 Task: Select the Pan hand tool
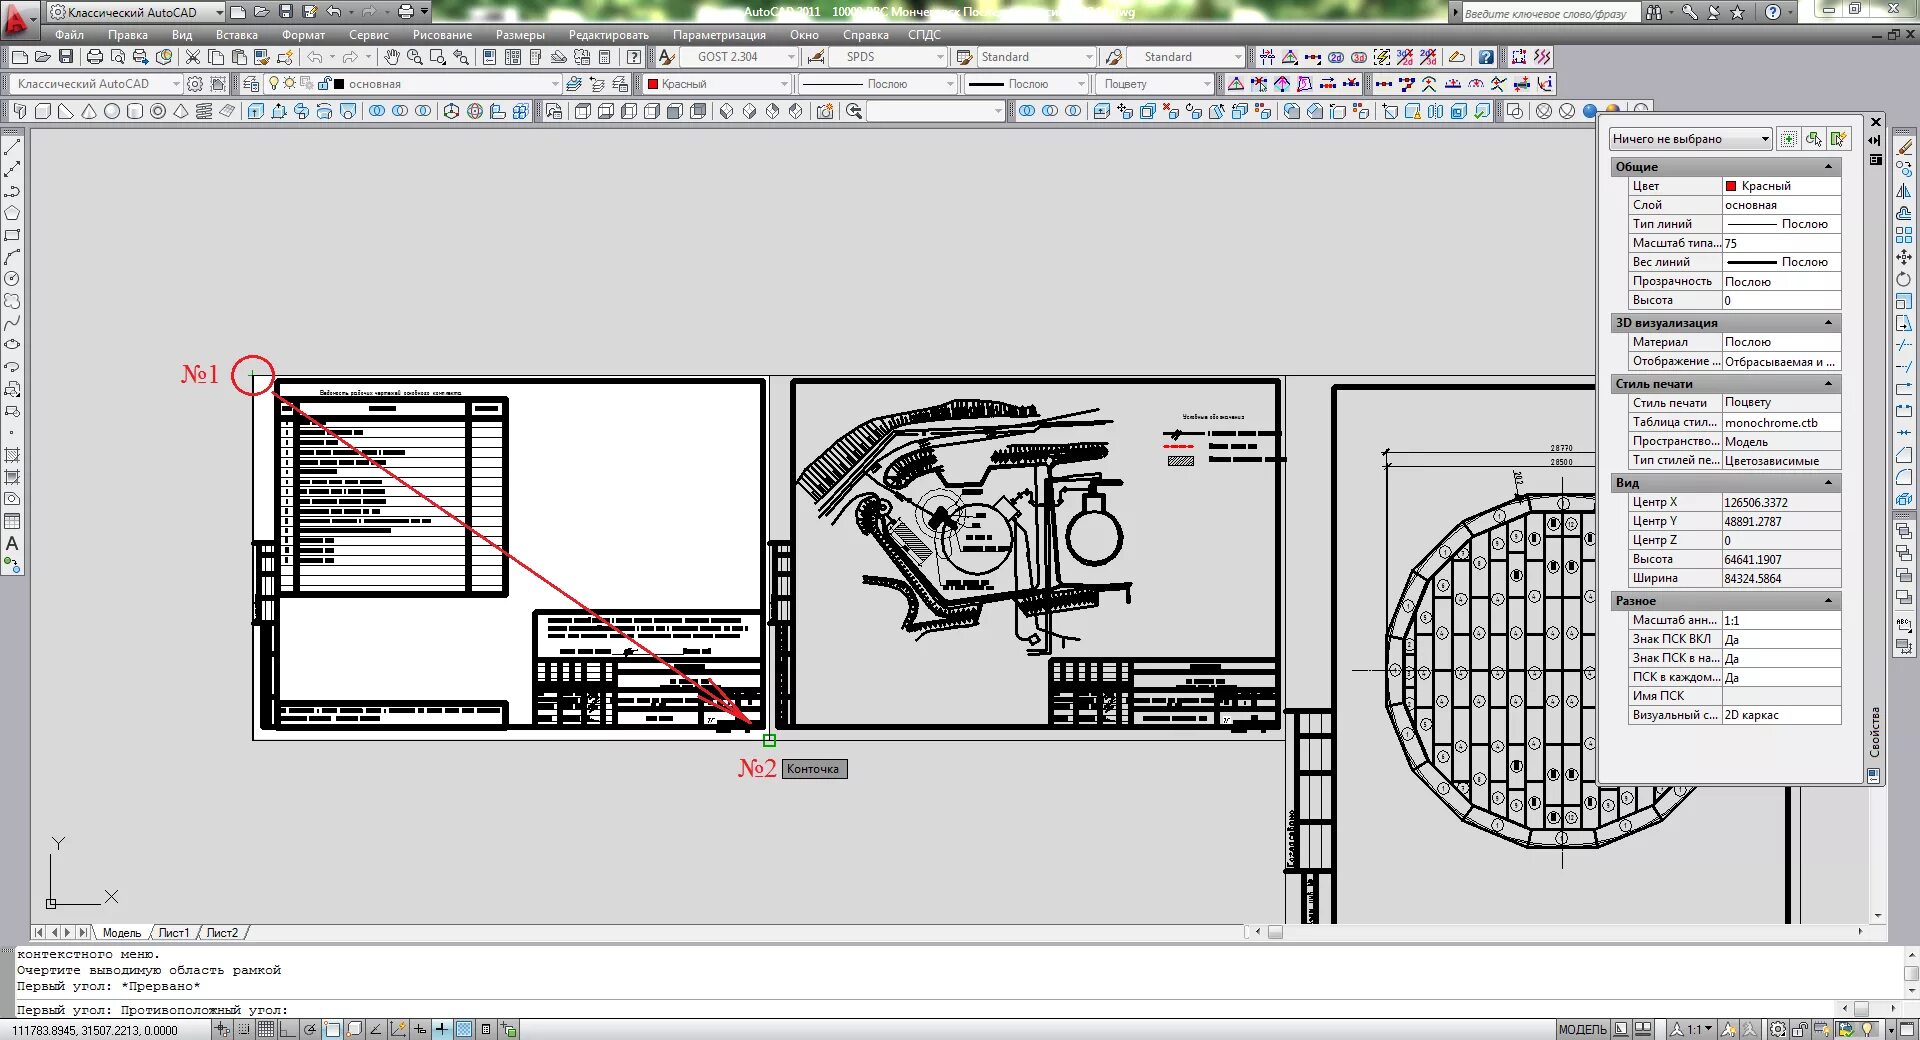coord(392,57)
